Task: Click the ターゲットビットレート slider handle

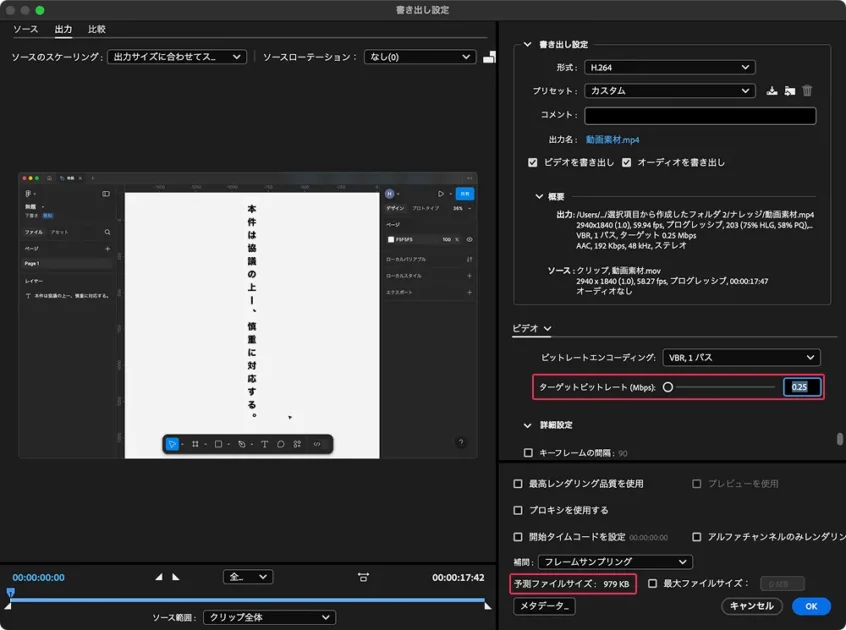Action: (x=667, y=387)
